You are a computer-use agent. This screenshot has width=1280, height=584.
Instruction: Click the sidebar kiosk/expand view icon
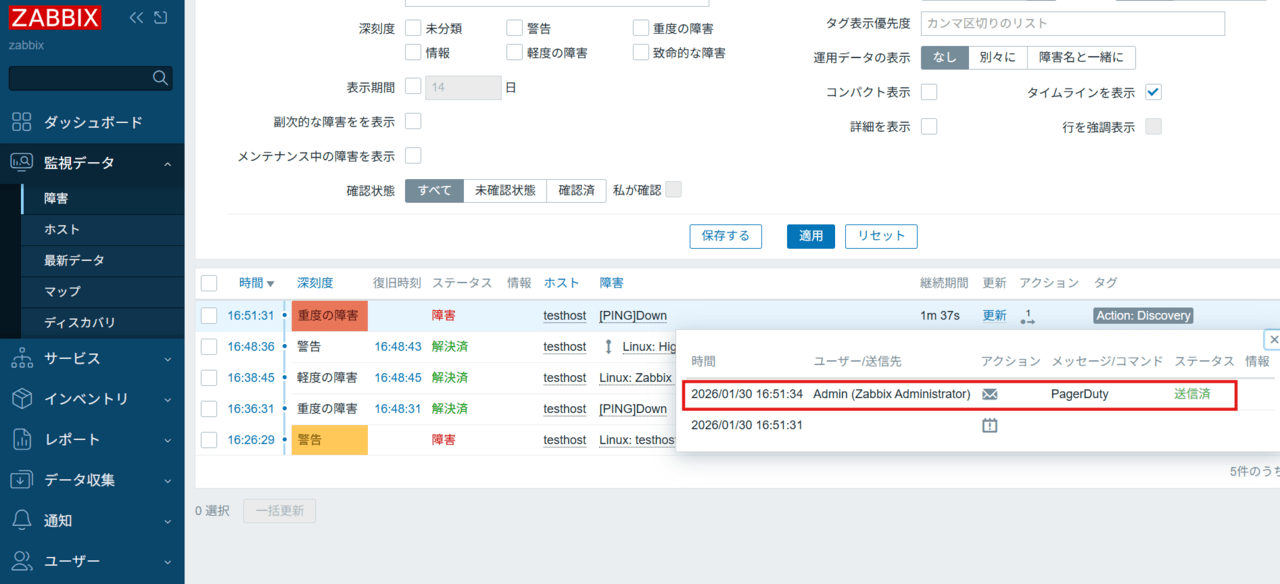[160, 17]
